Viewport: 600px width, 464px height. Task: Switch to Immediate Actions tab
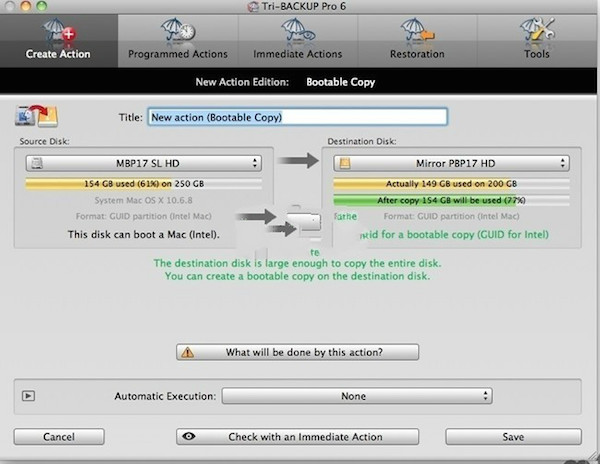pyautogui.click(x=298, y=41)
